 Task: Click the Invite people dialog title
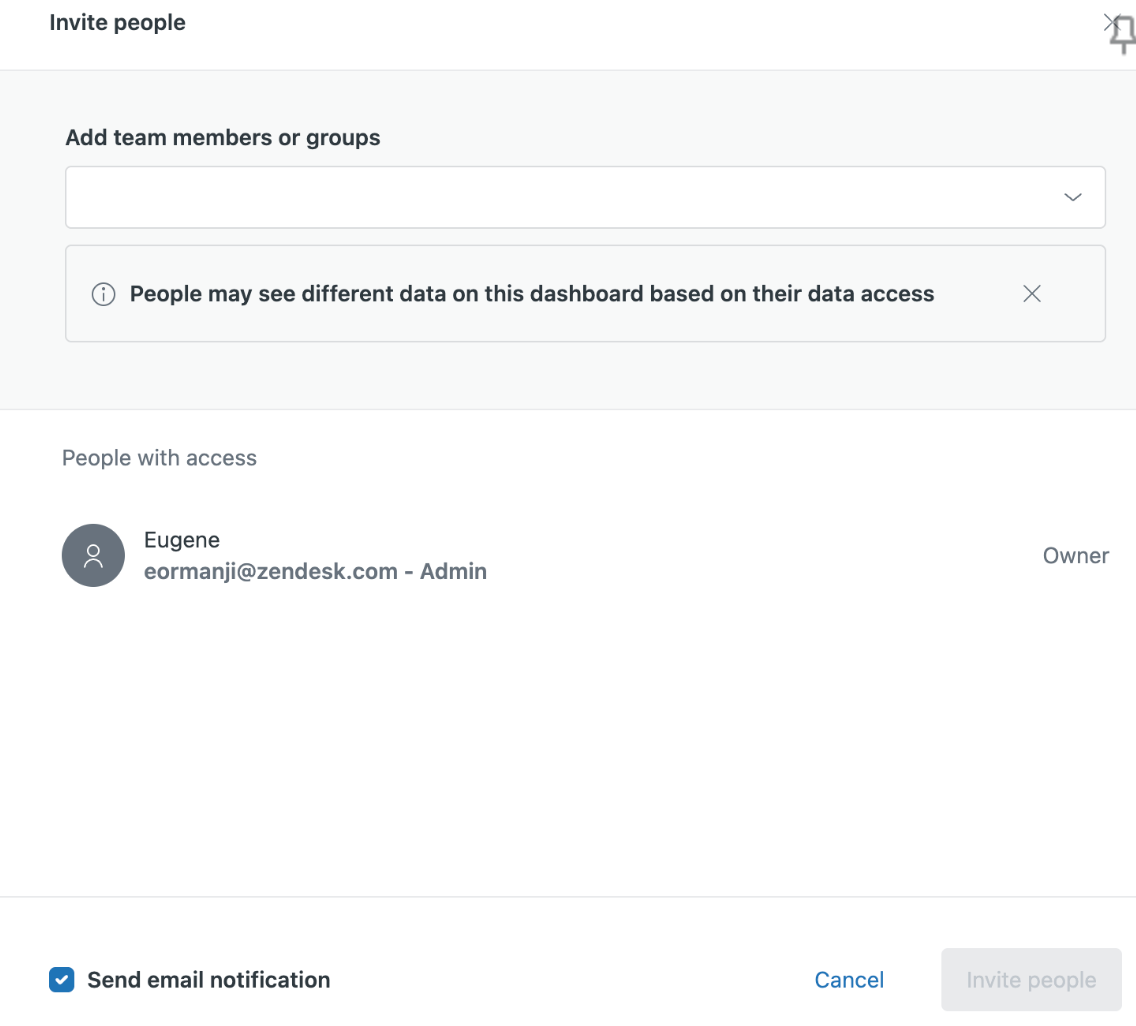pyautogui.click(x=117, y=22)
